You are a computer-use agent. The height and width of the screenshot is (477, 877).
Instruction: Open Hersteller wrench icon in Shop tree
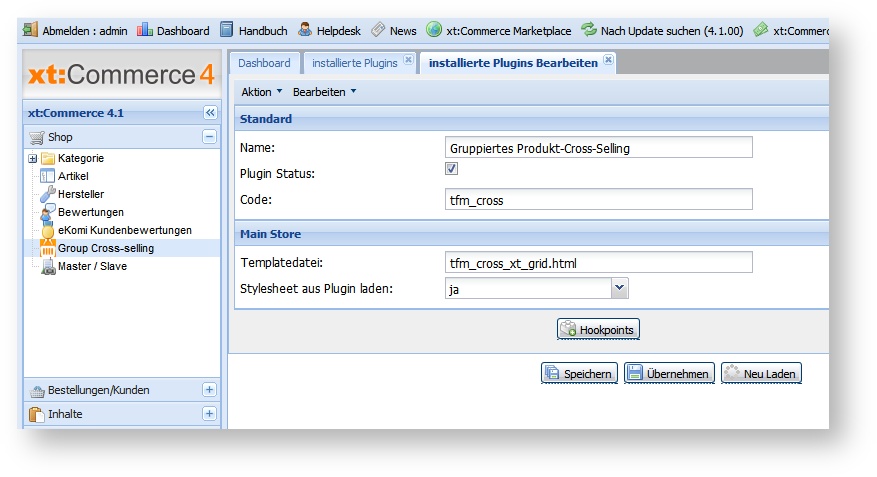pyautogui.click(x=48, y=194)
